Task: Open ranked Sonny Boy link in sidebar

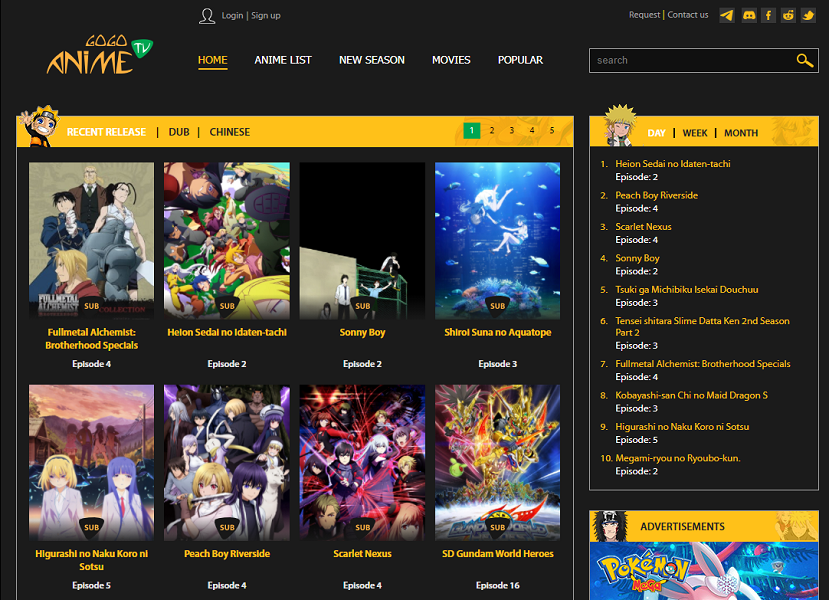Action: pyautogui.click(x=637, y=259)
